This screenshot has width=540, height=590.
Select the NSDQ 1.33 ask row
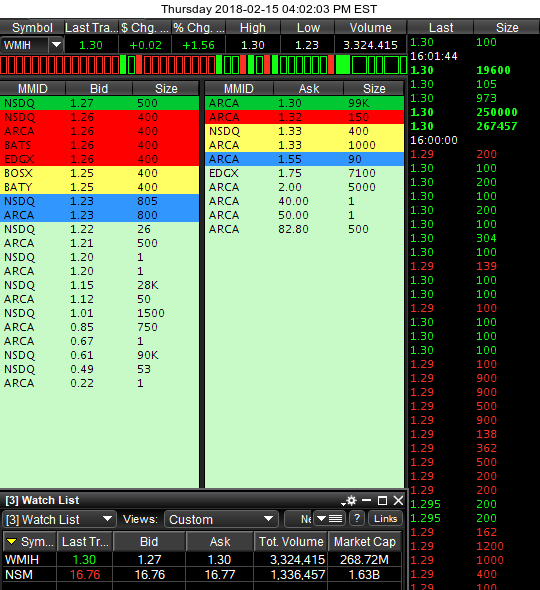[304, 131]
